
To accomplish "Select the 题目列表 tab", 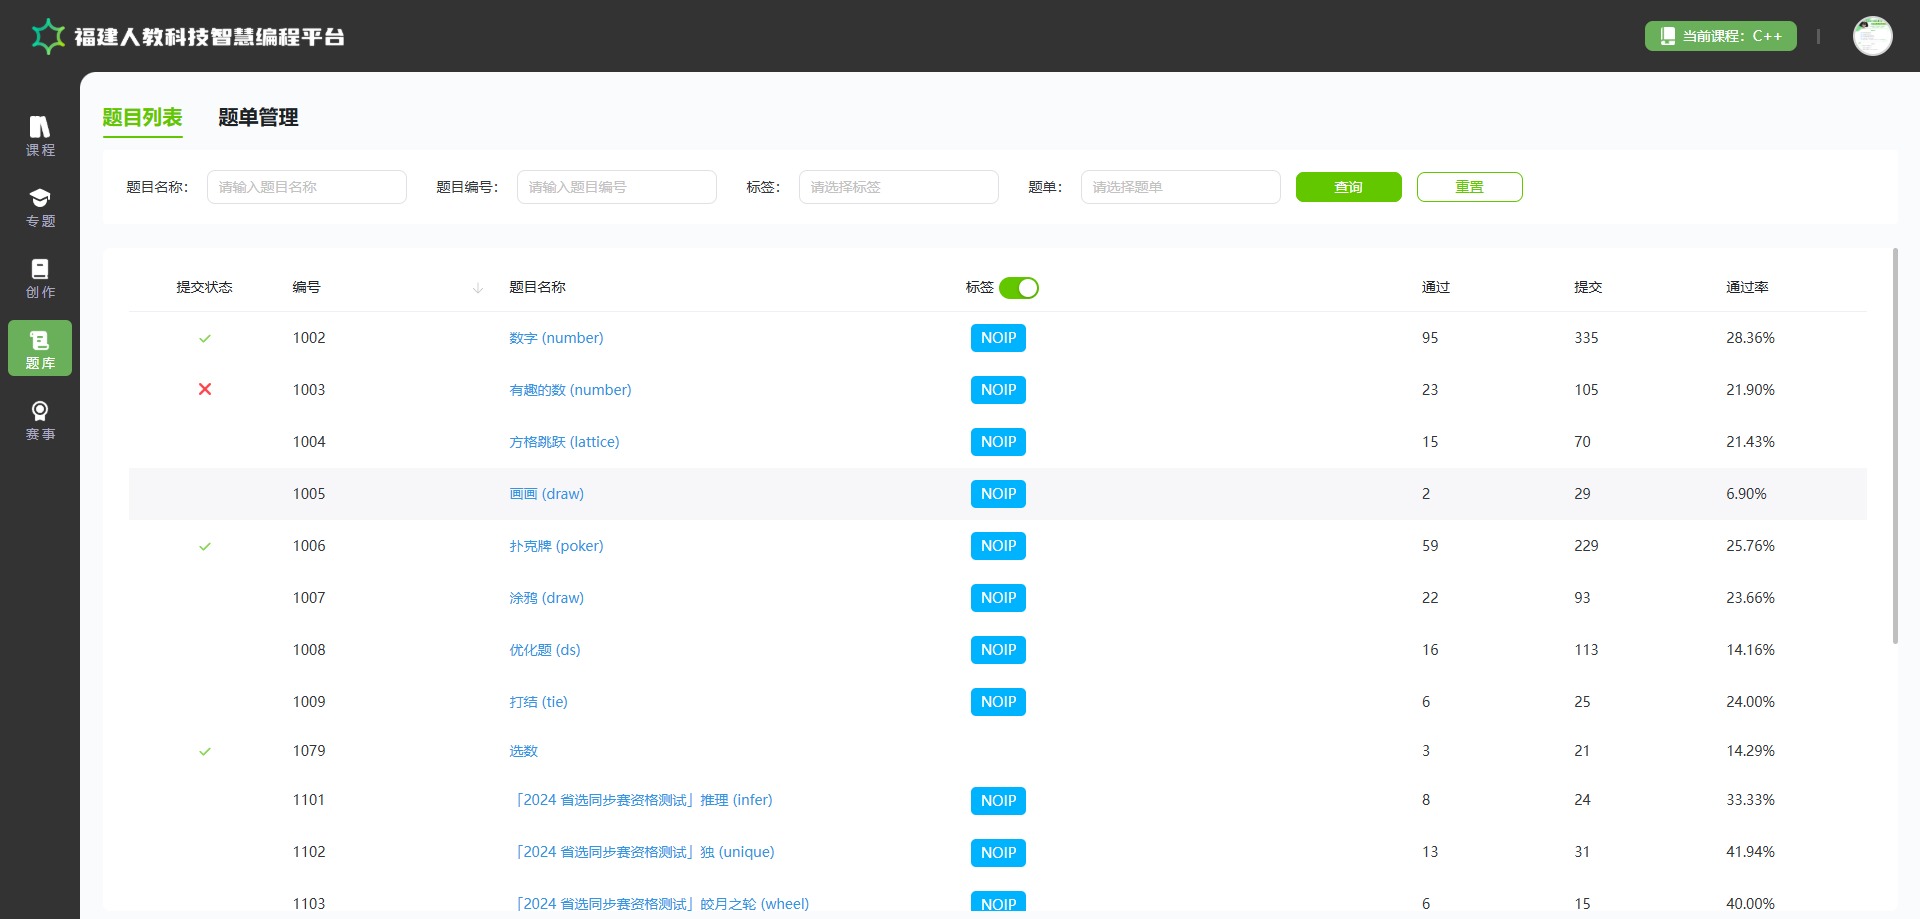I will pos(142,118).
